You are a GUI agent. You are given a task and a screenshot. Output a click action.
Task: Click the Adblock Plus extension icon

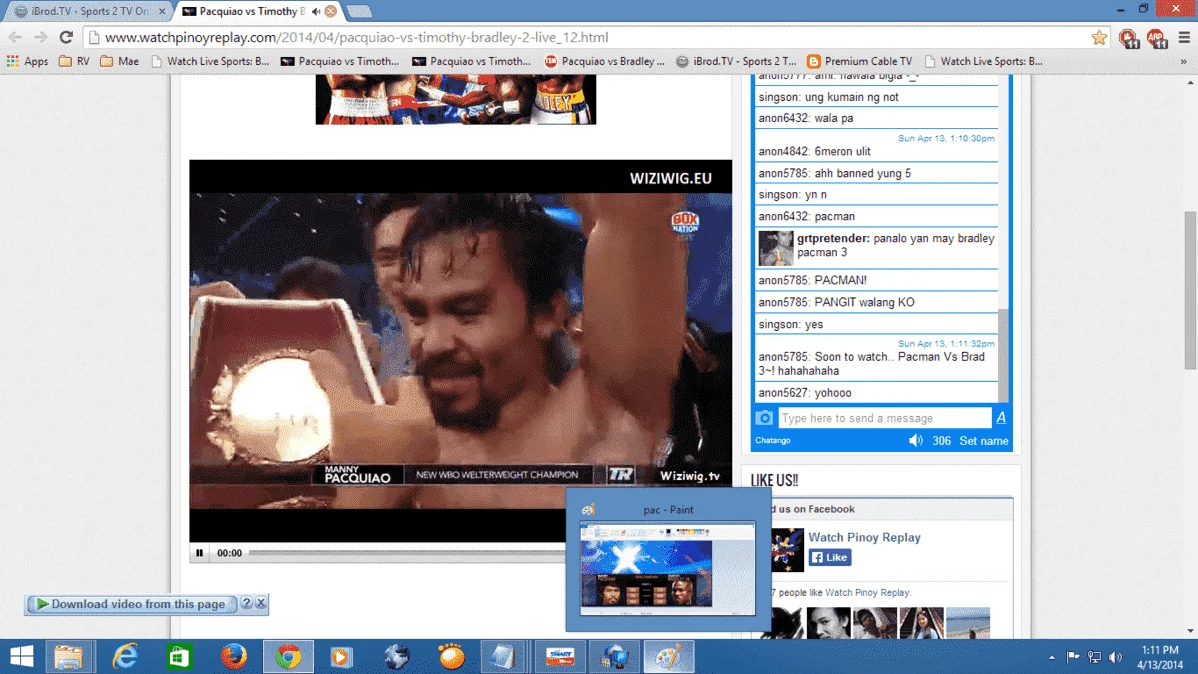pos(1156,37)
